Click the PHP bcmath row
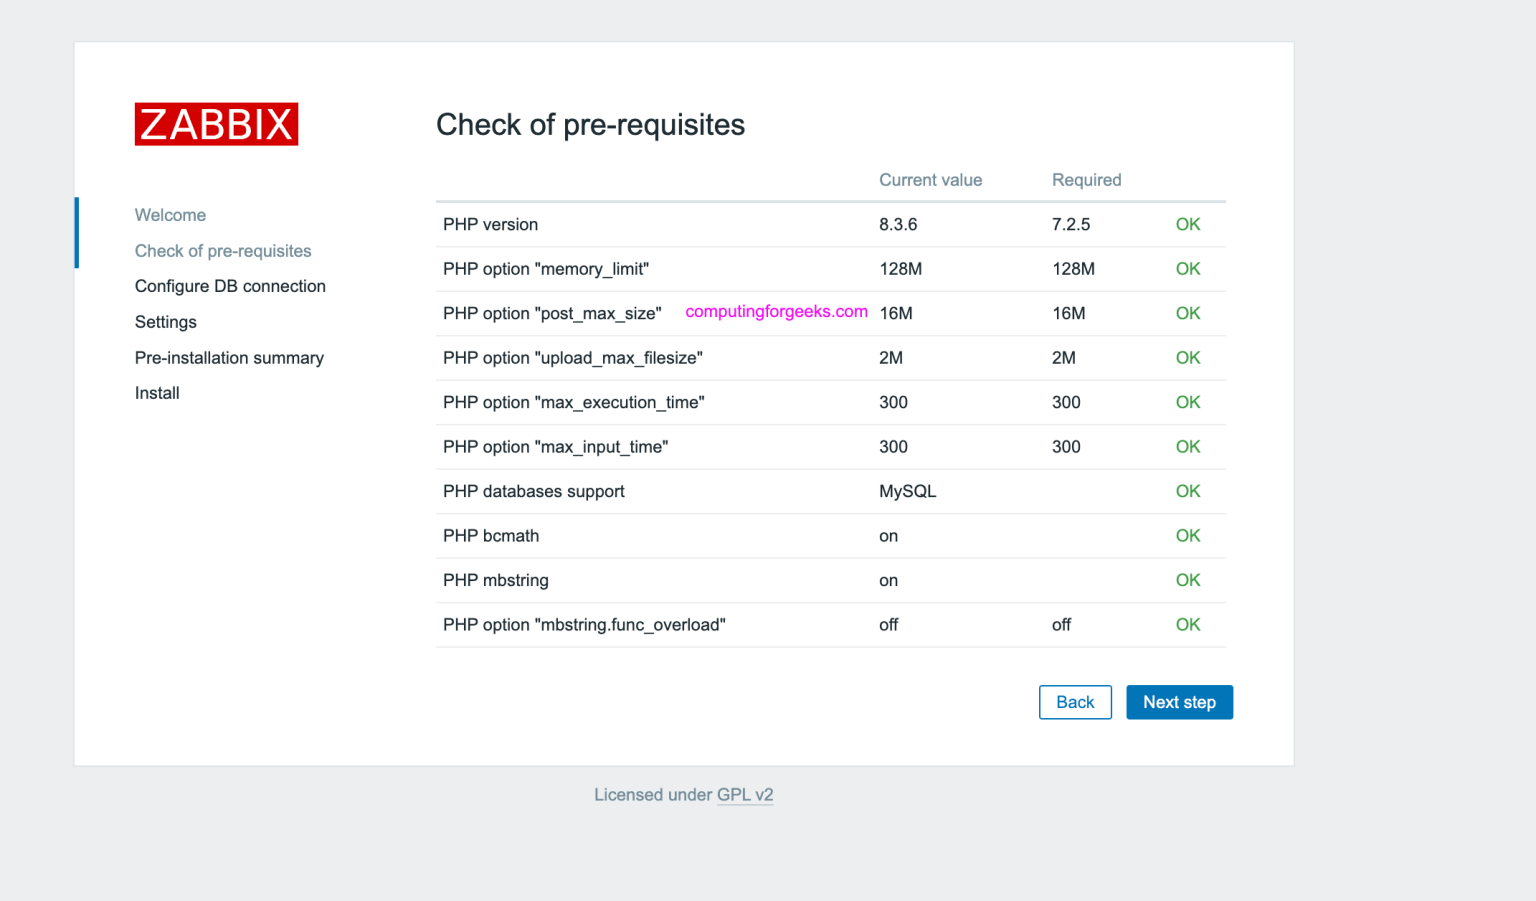This screenshot has width=1536, height=901. click(491, 535)
